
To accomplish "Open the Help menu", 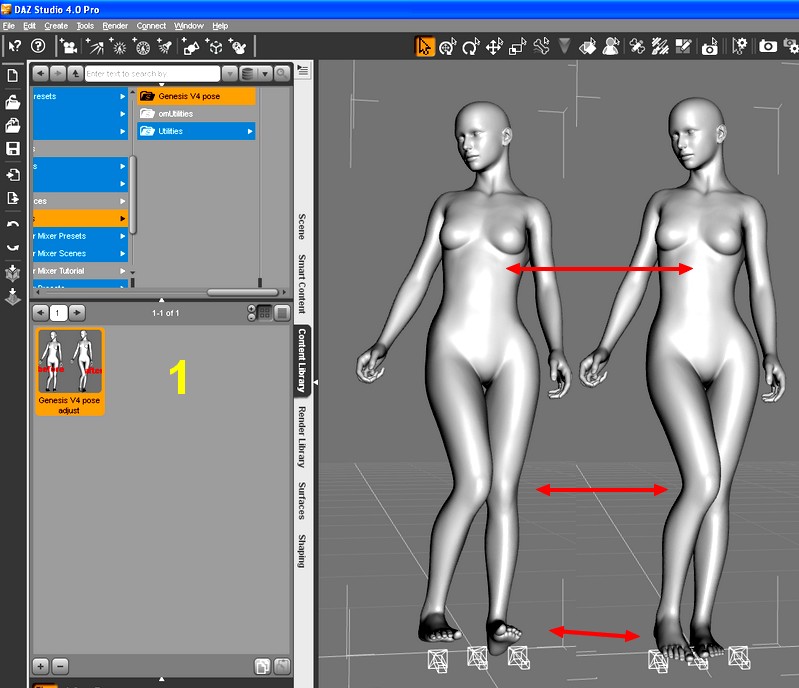I will [220, 26].
